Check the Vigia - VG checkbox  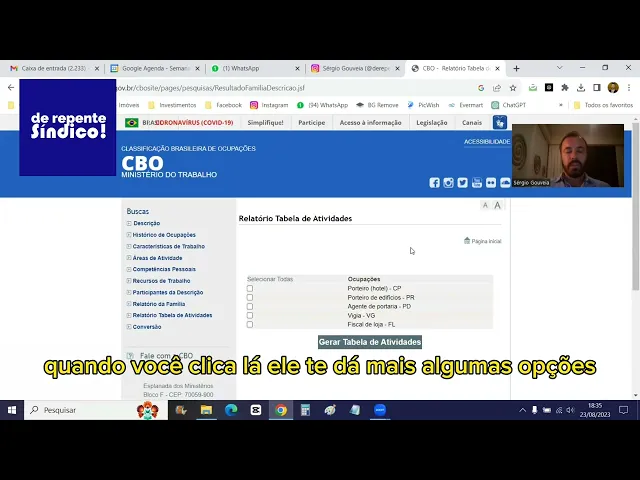point(250,316)
